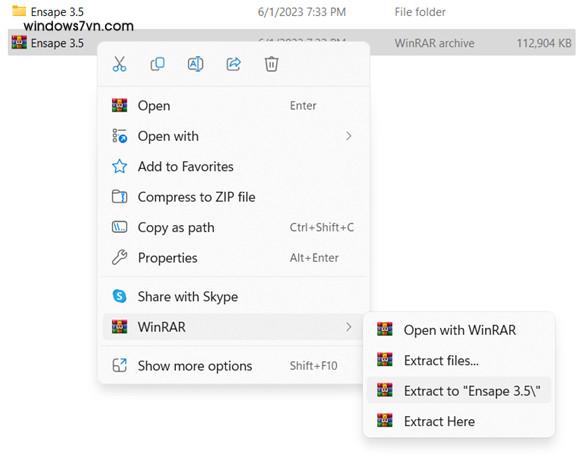Screen dimensions: 584x456
Task: Expand the Open with submenu
Action: click(234, 136)
